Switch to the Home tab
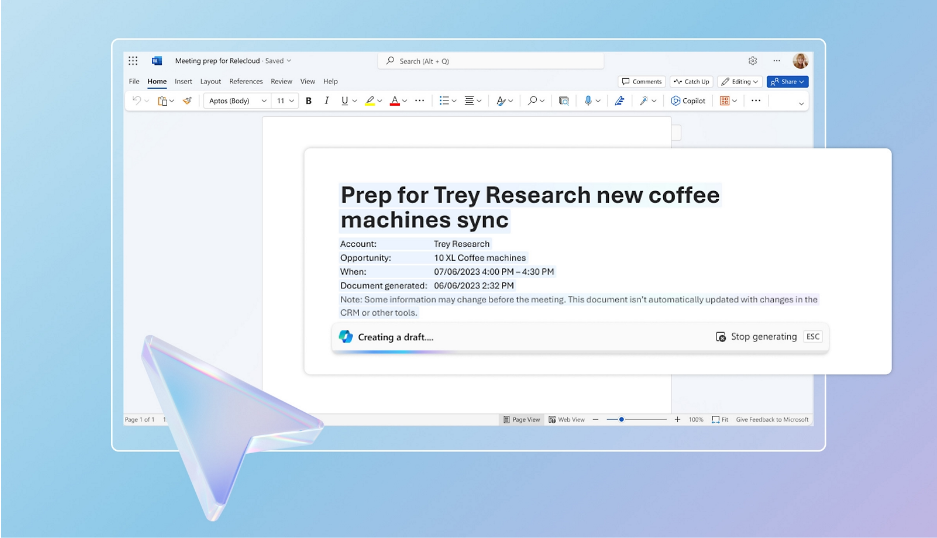The image size is (937, 538). (157, 81)
